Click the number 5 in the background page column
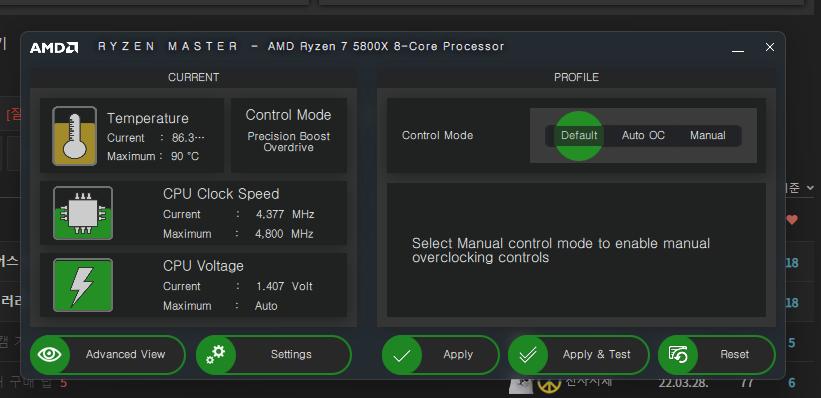This screenshot has height=398, width=821. pyautogui.click(x=792, y=344)
